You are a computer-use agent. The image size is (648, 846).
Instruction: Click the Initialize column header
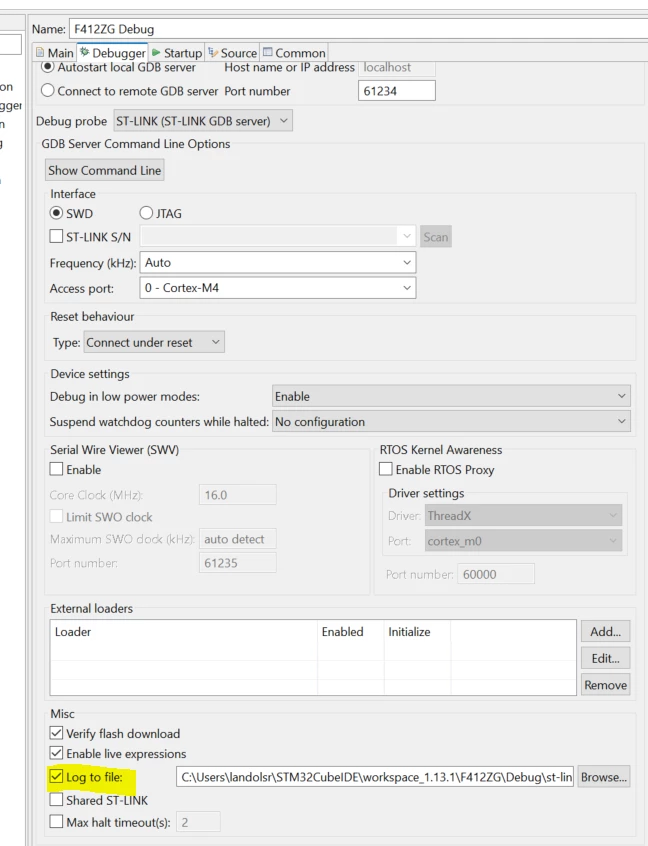click(x=417, y=632)
